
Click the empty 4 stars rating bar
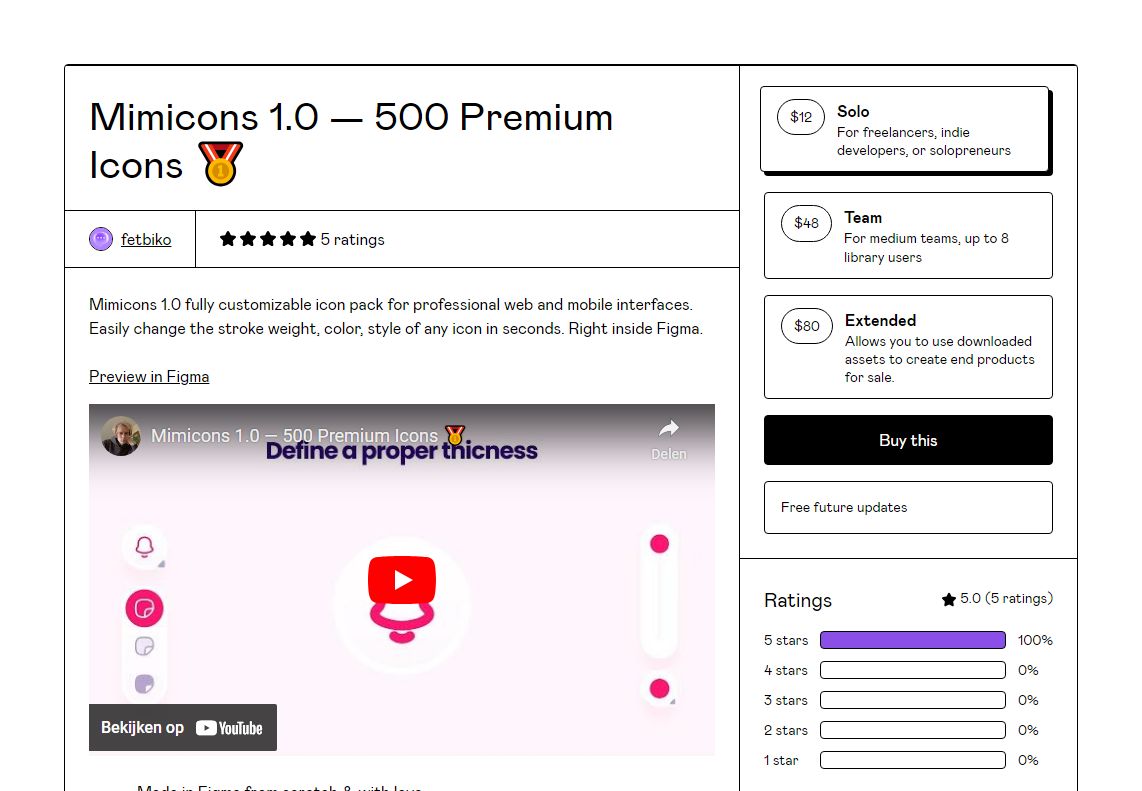tap(913, 669)
